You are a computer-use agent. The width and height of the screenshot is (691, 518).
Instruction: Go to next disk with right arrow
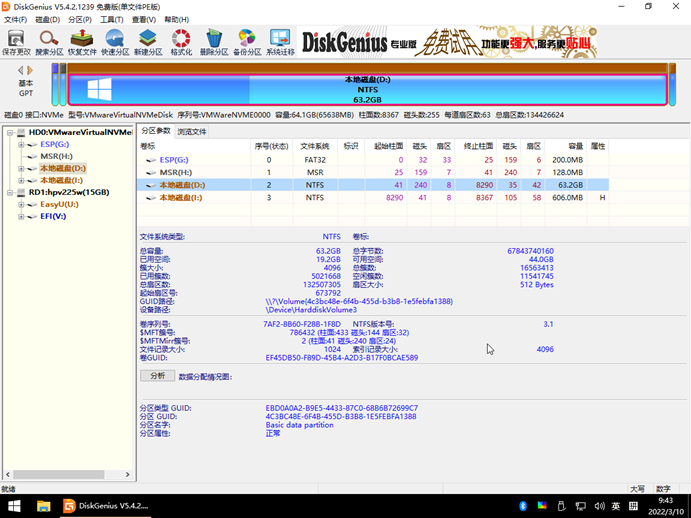(30, 70)
